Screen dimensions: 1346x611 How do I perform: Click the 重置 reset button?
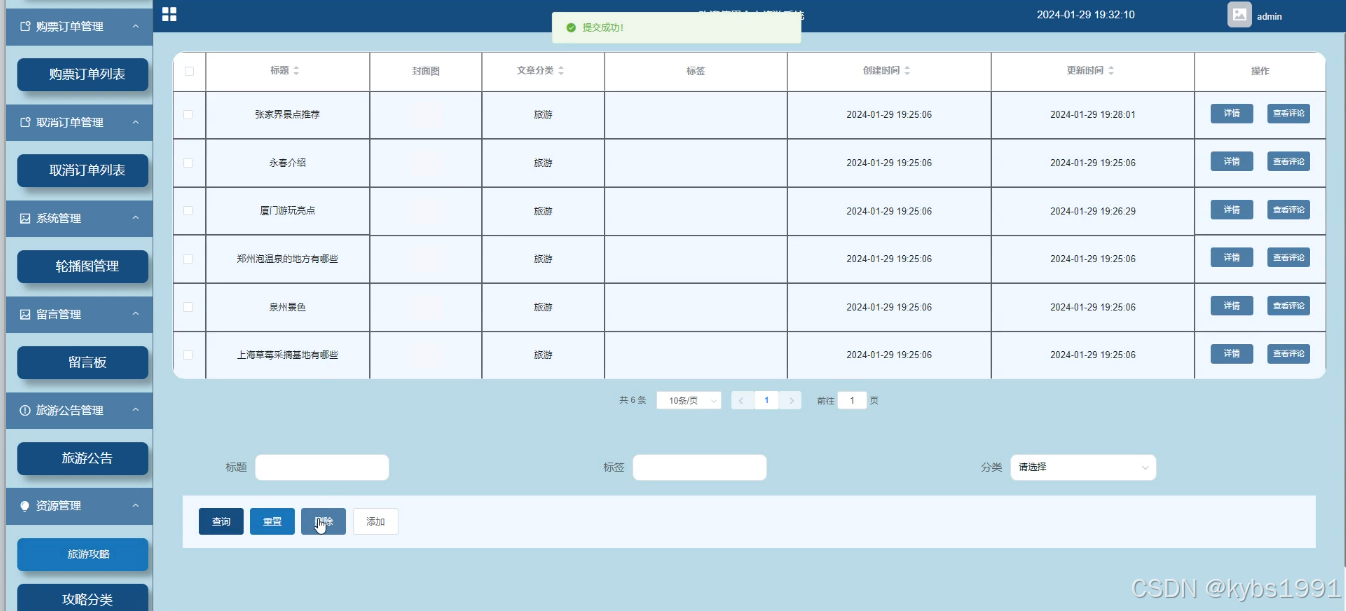tap(272, 522)
